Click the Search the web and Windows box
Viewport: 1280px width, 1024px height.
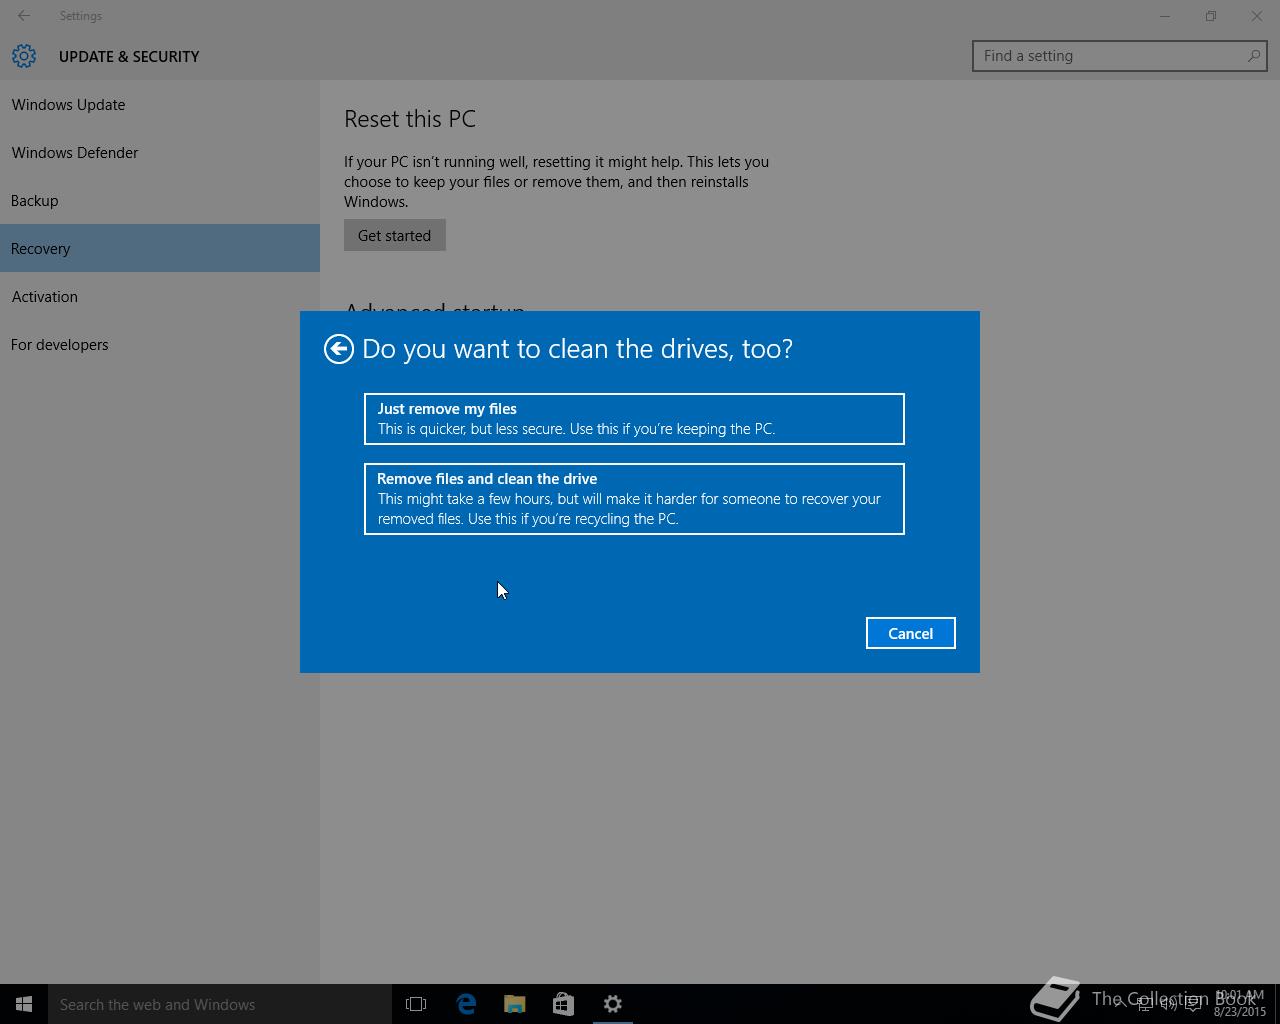pos(220,1004)
